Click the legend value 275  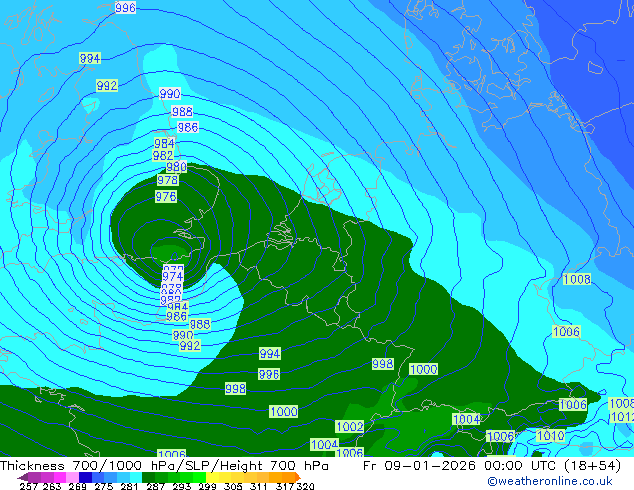[104, 486]
